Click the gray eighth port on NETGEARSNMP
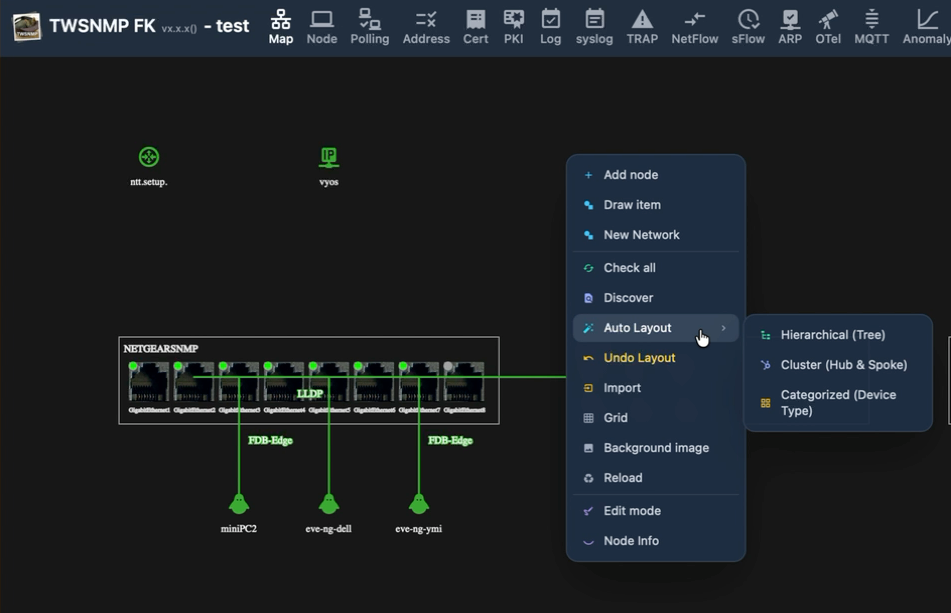The image size is (951, 613). click(464, 382)
